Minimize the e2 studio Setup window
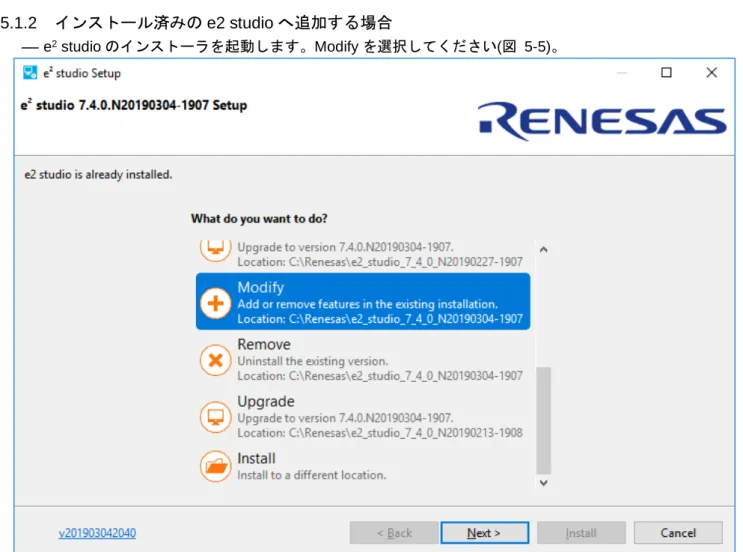Image resolution: width=743 pixels, height=552 pixels. tap(622, 72)
